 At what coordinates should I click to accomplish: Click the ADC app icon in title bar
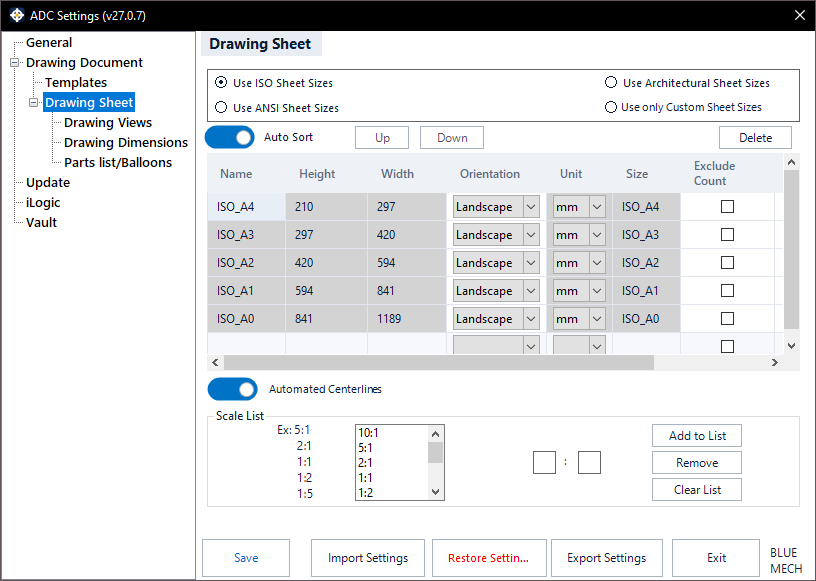[17, 15]
